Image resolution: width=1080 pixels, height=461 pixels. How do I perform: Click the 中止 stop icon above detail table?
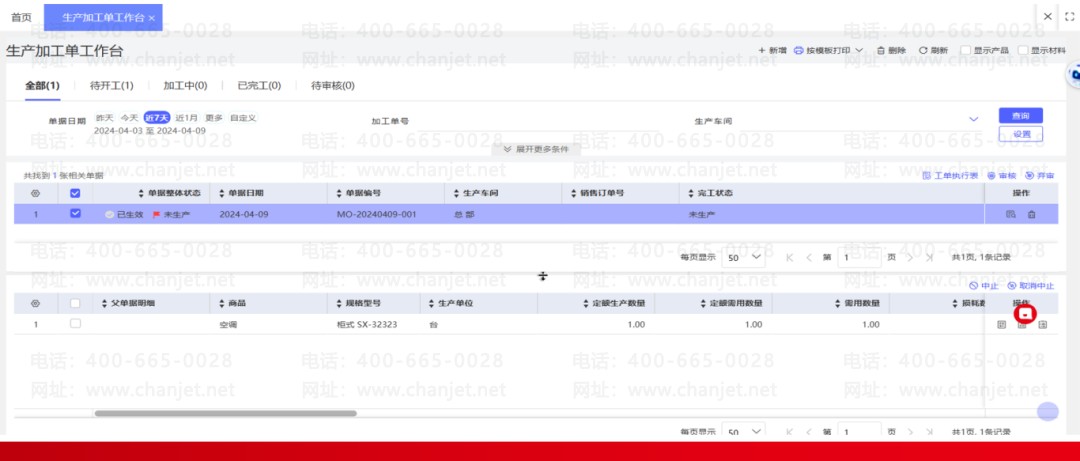click(973, 285)
